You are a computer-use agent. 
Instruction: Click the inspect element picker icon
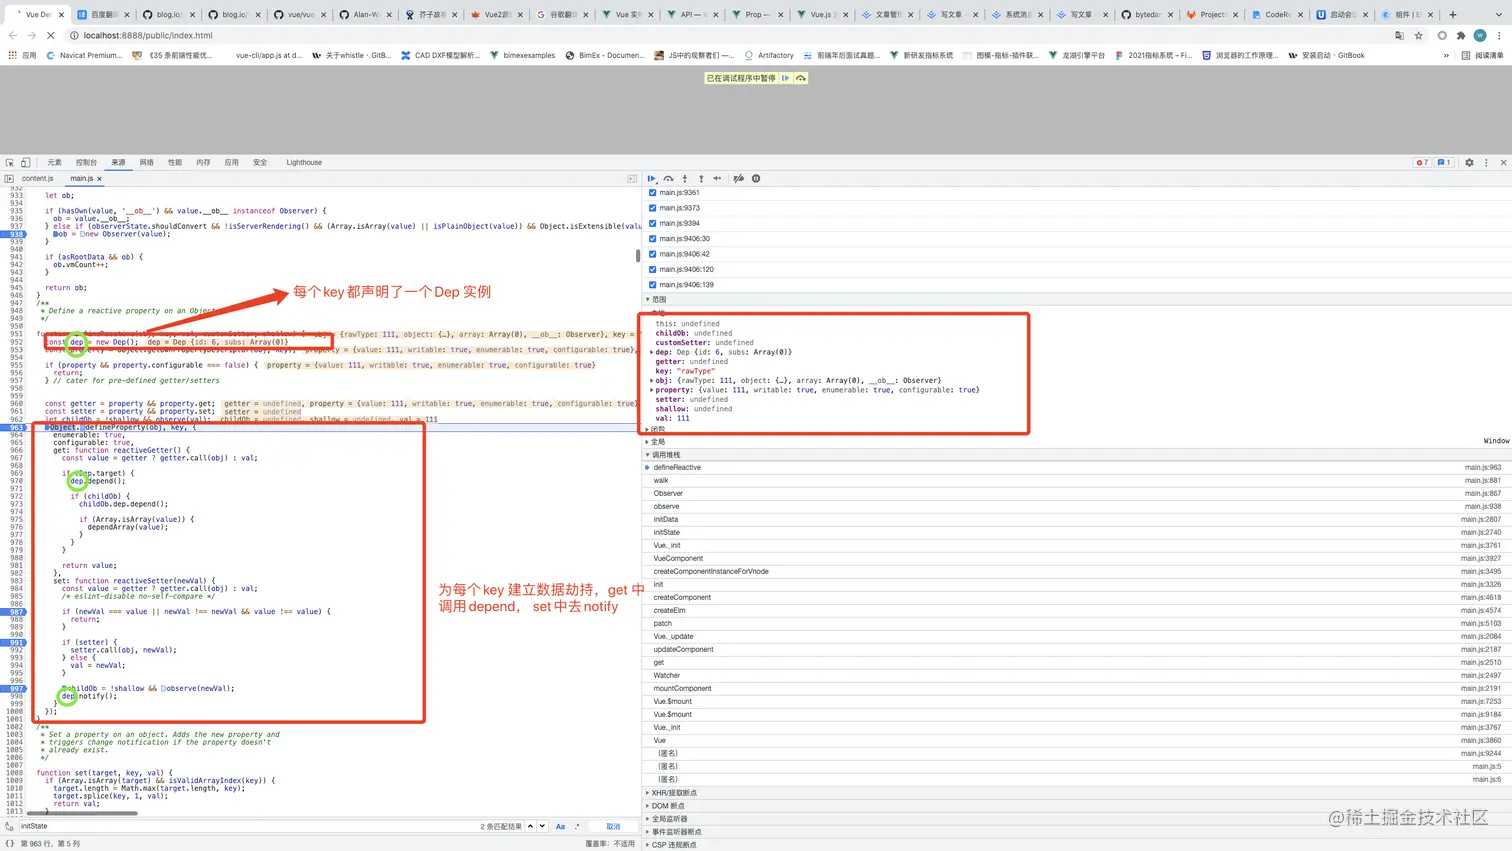pyautogui.click(x=9, y=162)
